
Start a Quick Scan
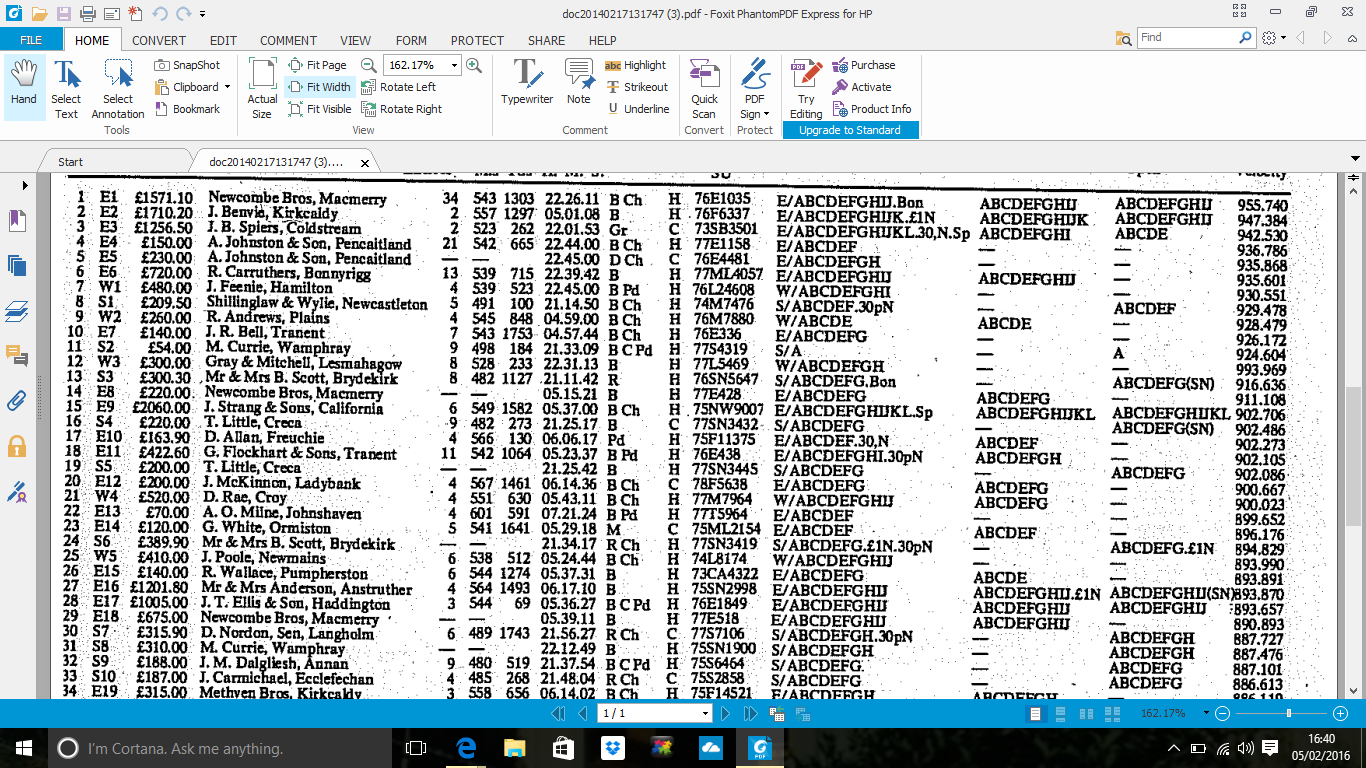point(705,88)
